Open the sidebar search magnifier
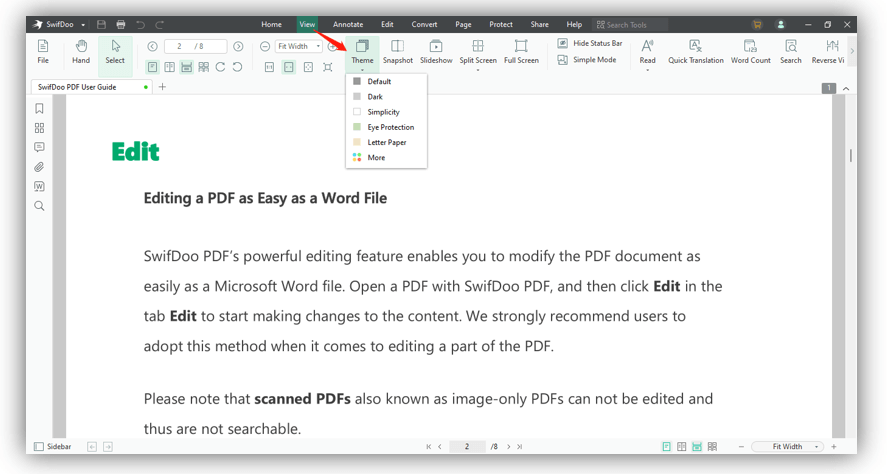This screenshot has width=887, height=474. (39, 206)
